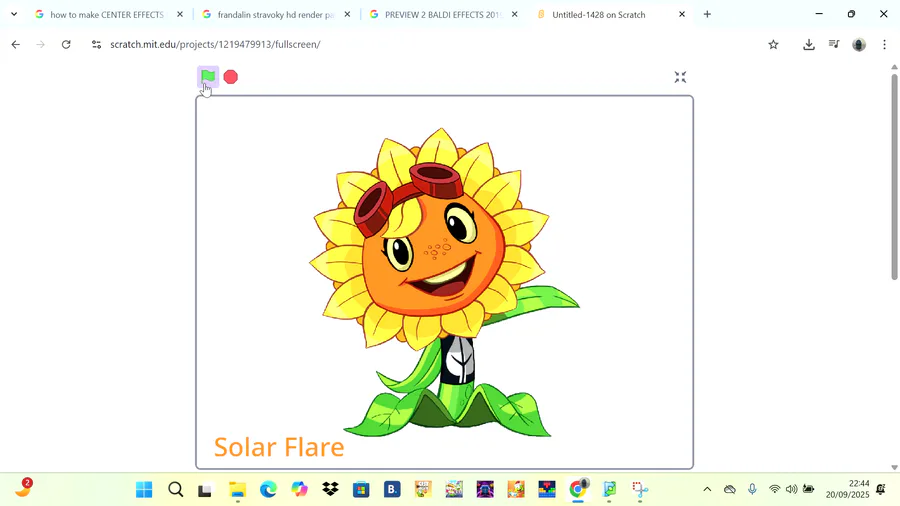Open the block puzzle game taskbar icon

tap(546, 489)
